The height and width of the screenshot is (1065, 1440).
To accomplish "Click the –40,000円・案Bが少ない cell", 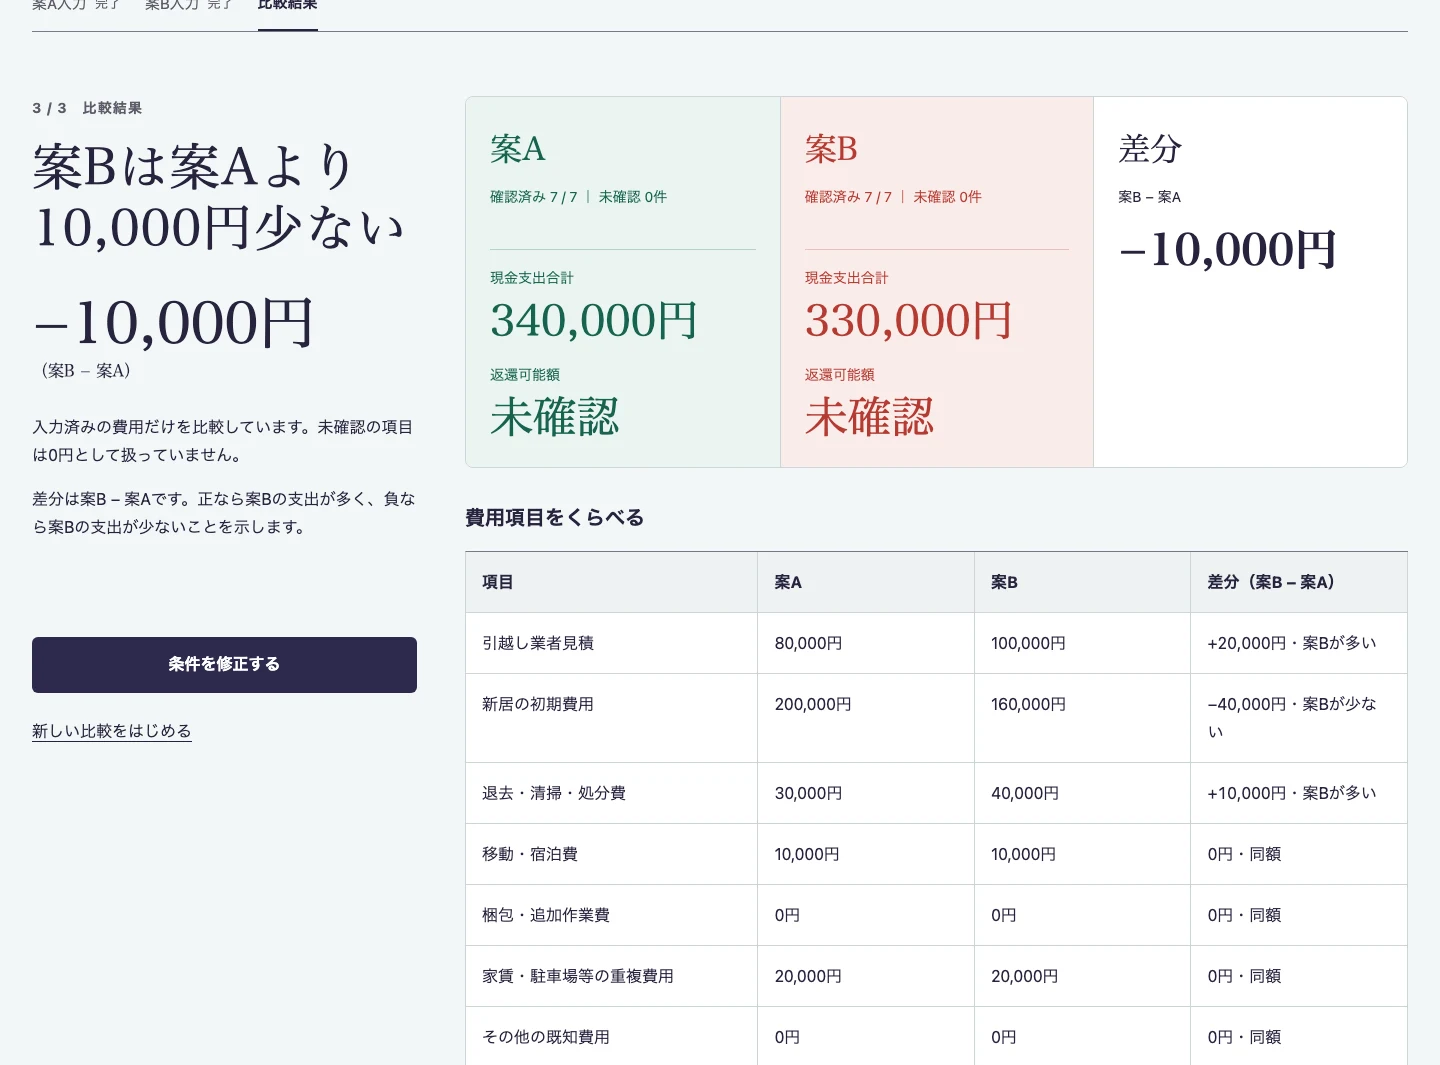I will (1299, 718).
